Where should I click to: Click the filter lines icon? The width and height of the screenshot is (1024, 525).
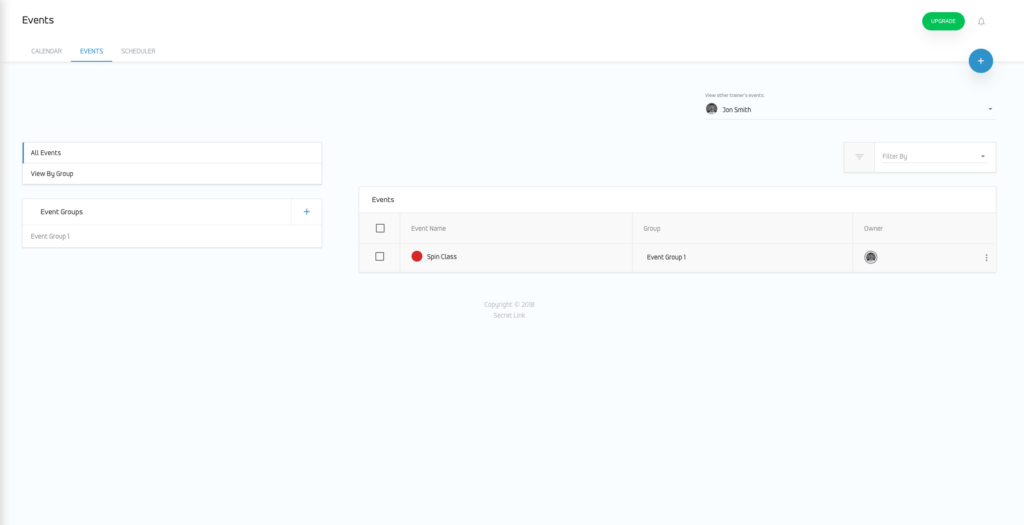click(x=859, y=157)
